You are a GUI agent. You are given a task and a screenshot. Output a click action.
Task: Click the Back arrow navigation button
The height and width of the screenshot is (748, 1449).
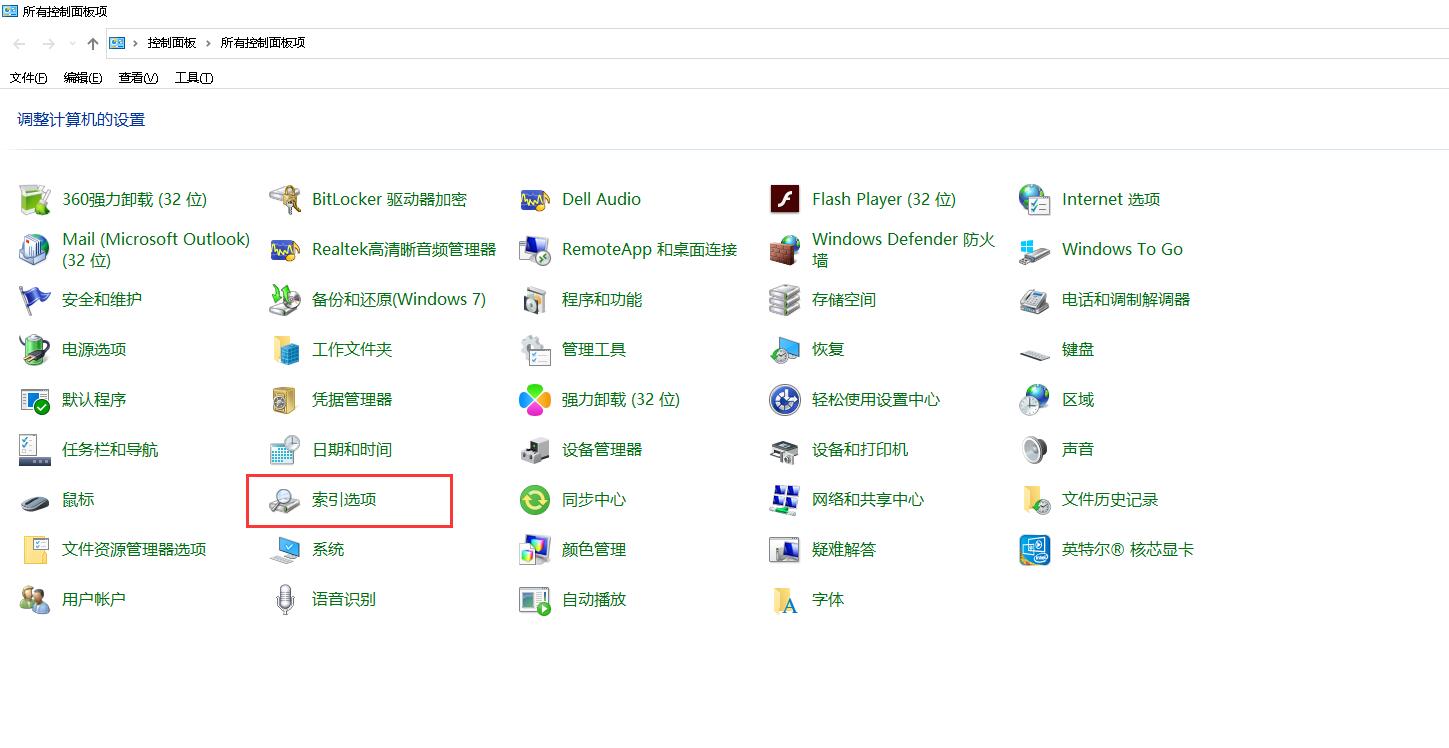[x=20, y=43]
